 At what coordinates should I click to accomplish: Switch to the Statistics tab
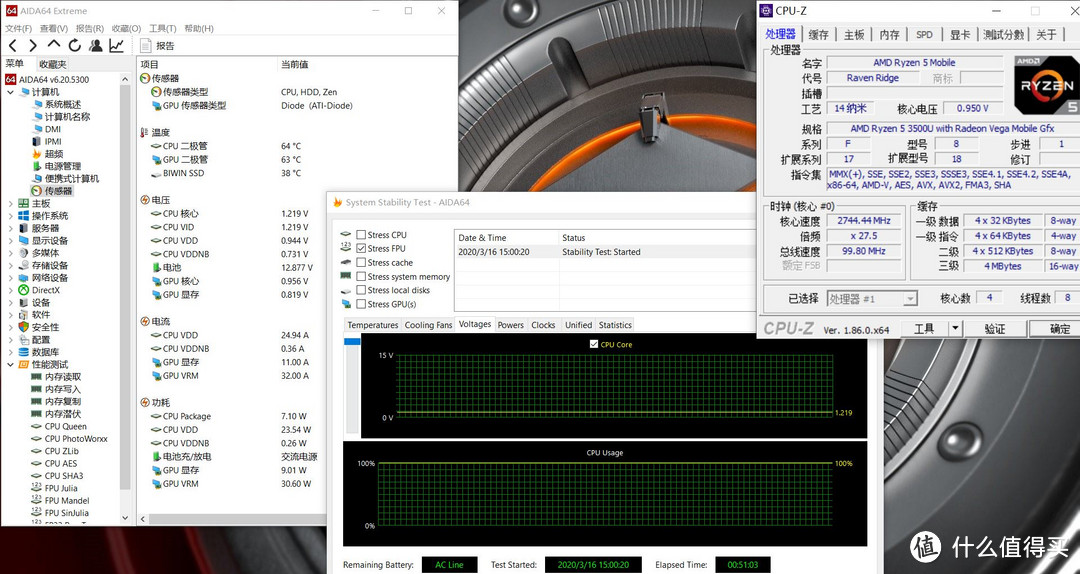(x=615, y=325)
